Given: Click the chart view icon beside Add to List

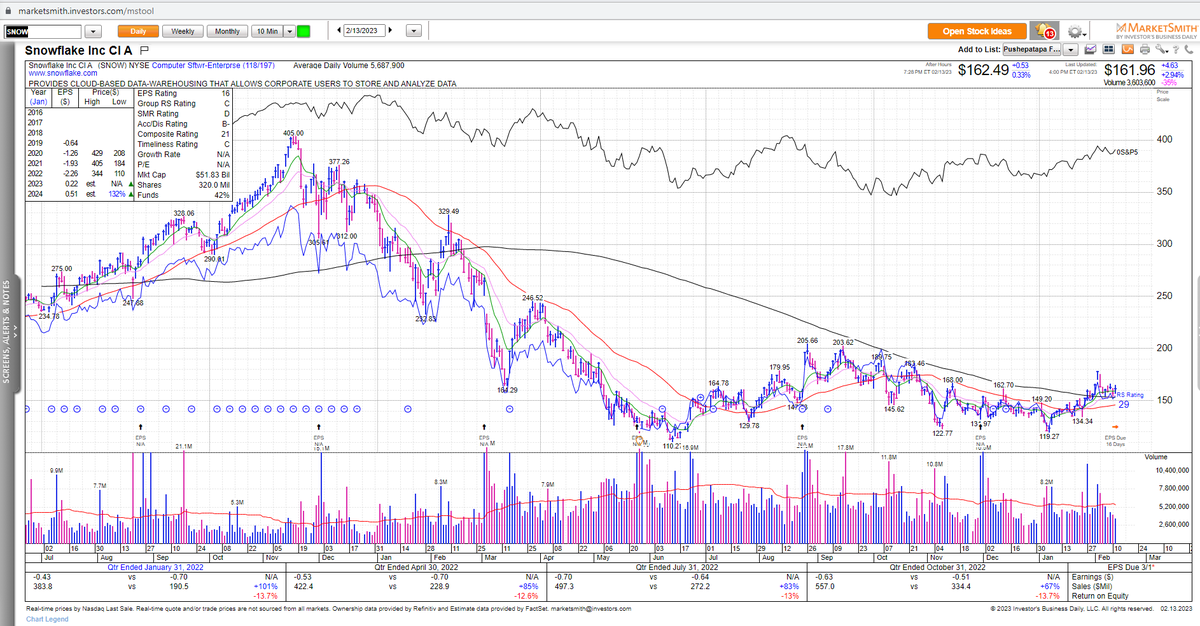Looking at the screenshot, I should click(x=1092, y=49).
